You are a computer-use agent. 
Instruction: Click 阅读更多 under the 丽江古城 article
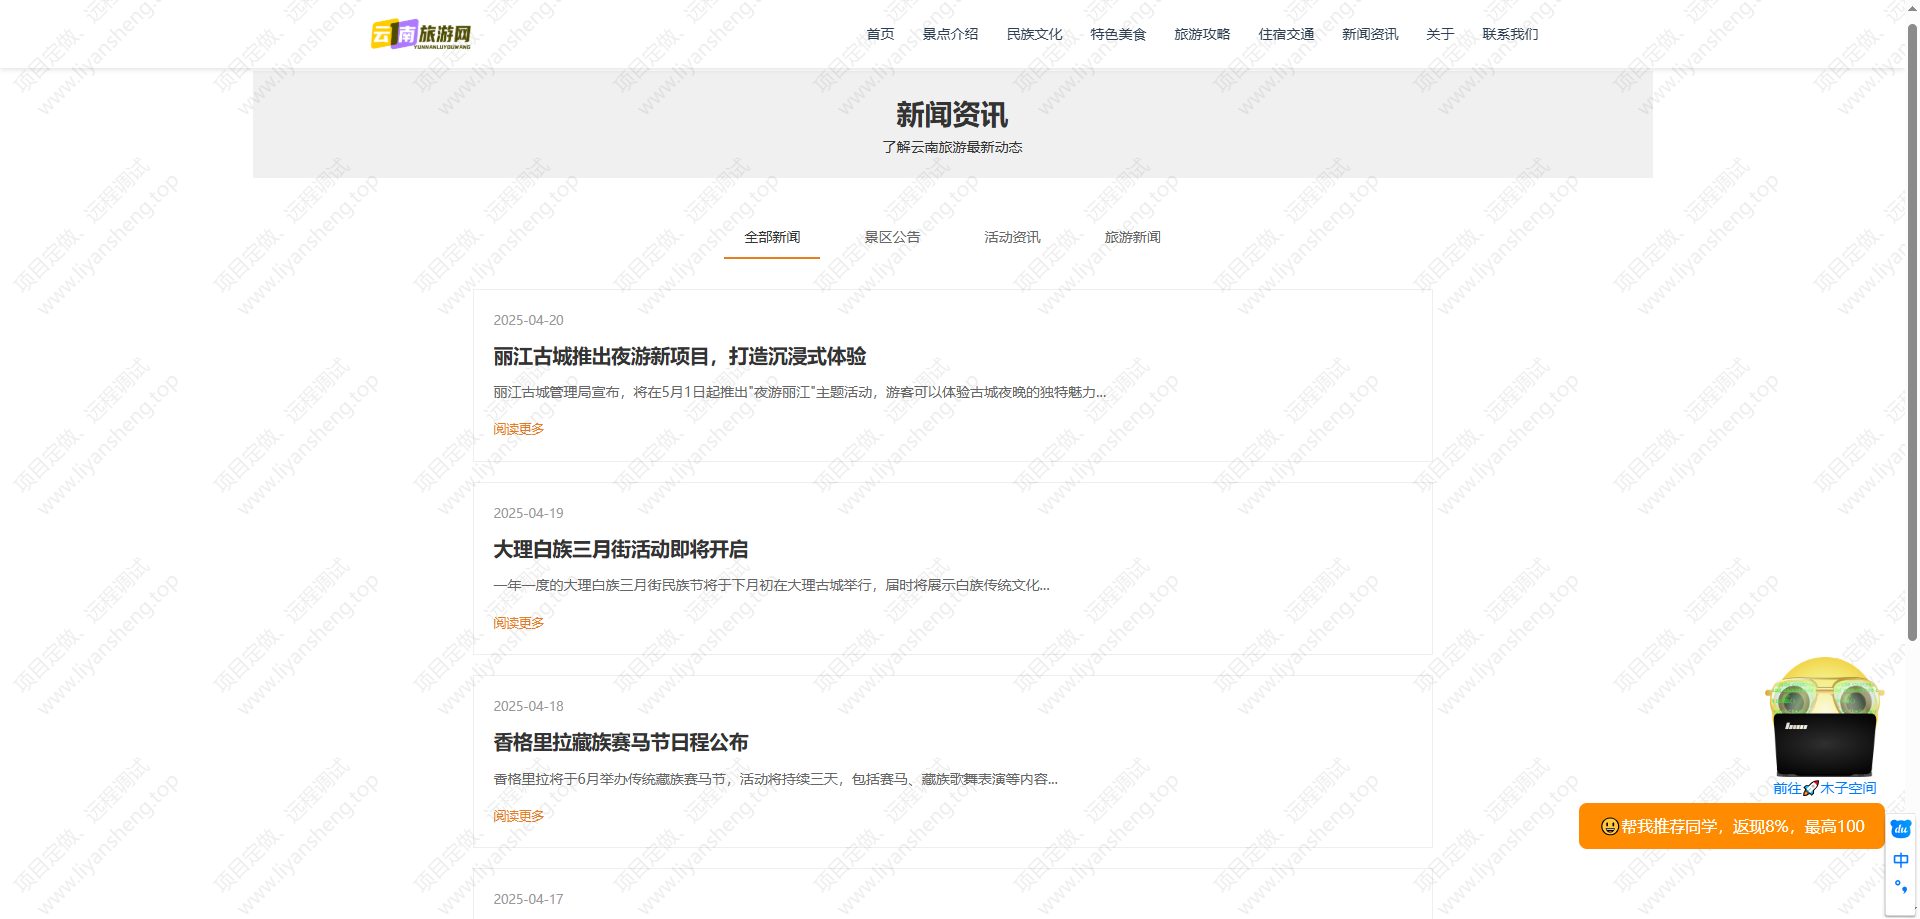[518, 429]
